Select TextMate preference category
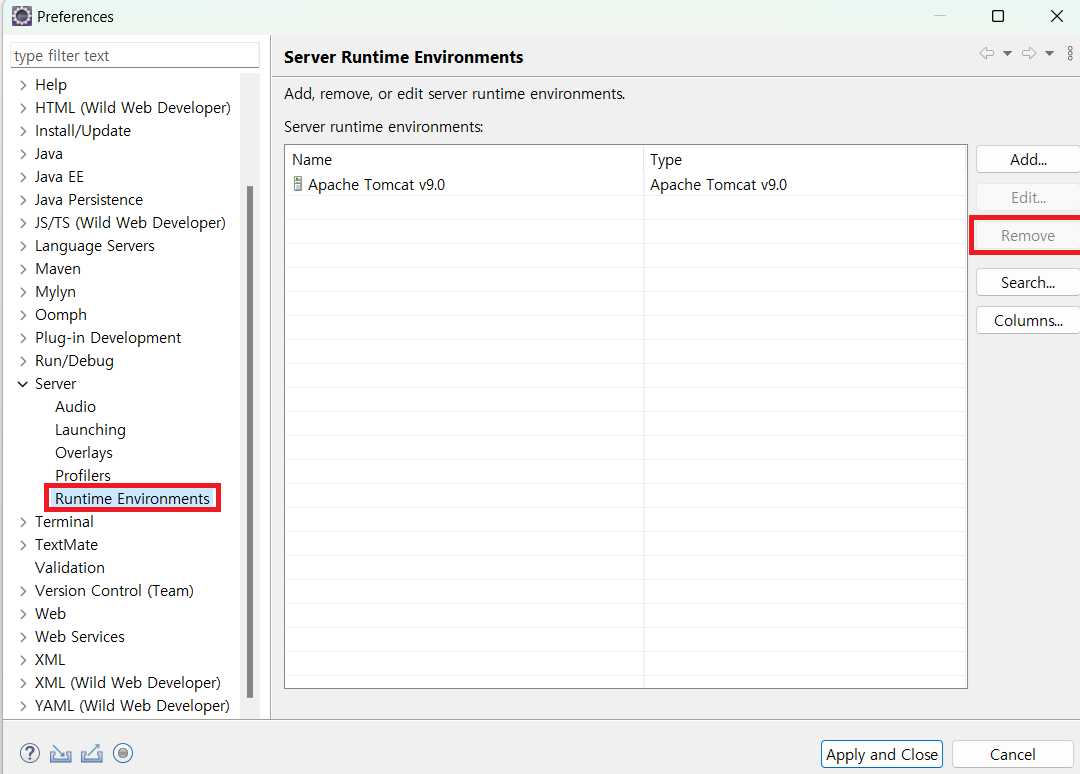 (66, 545)
